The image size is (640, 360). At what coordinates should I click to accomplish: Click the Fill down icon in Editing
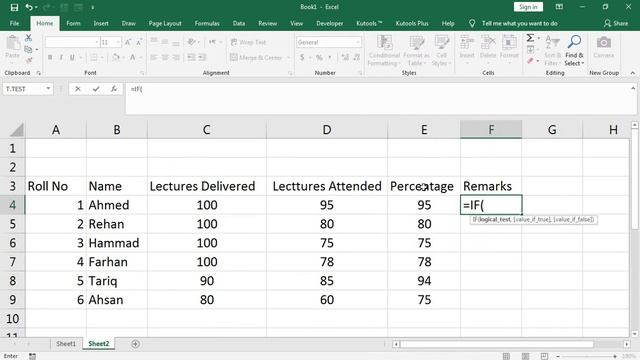tap(530, 50)
